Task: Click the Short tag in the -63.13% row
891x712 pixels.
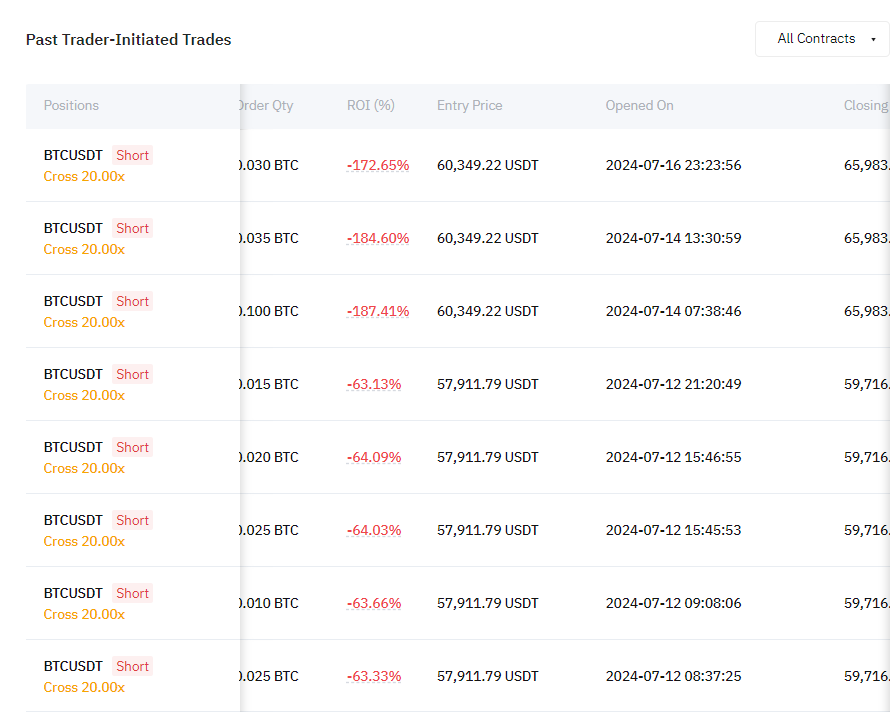Action: tap(132, 374)
